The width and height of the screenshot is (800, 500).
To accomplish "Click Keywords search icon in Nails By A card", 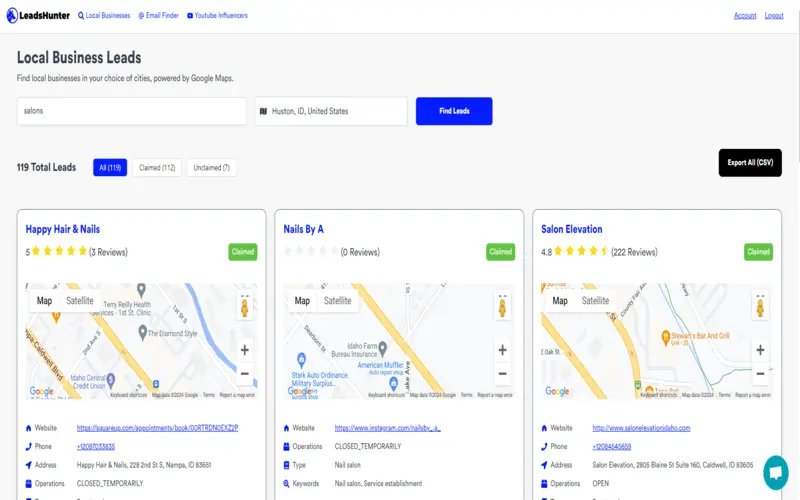I will 286,483.
